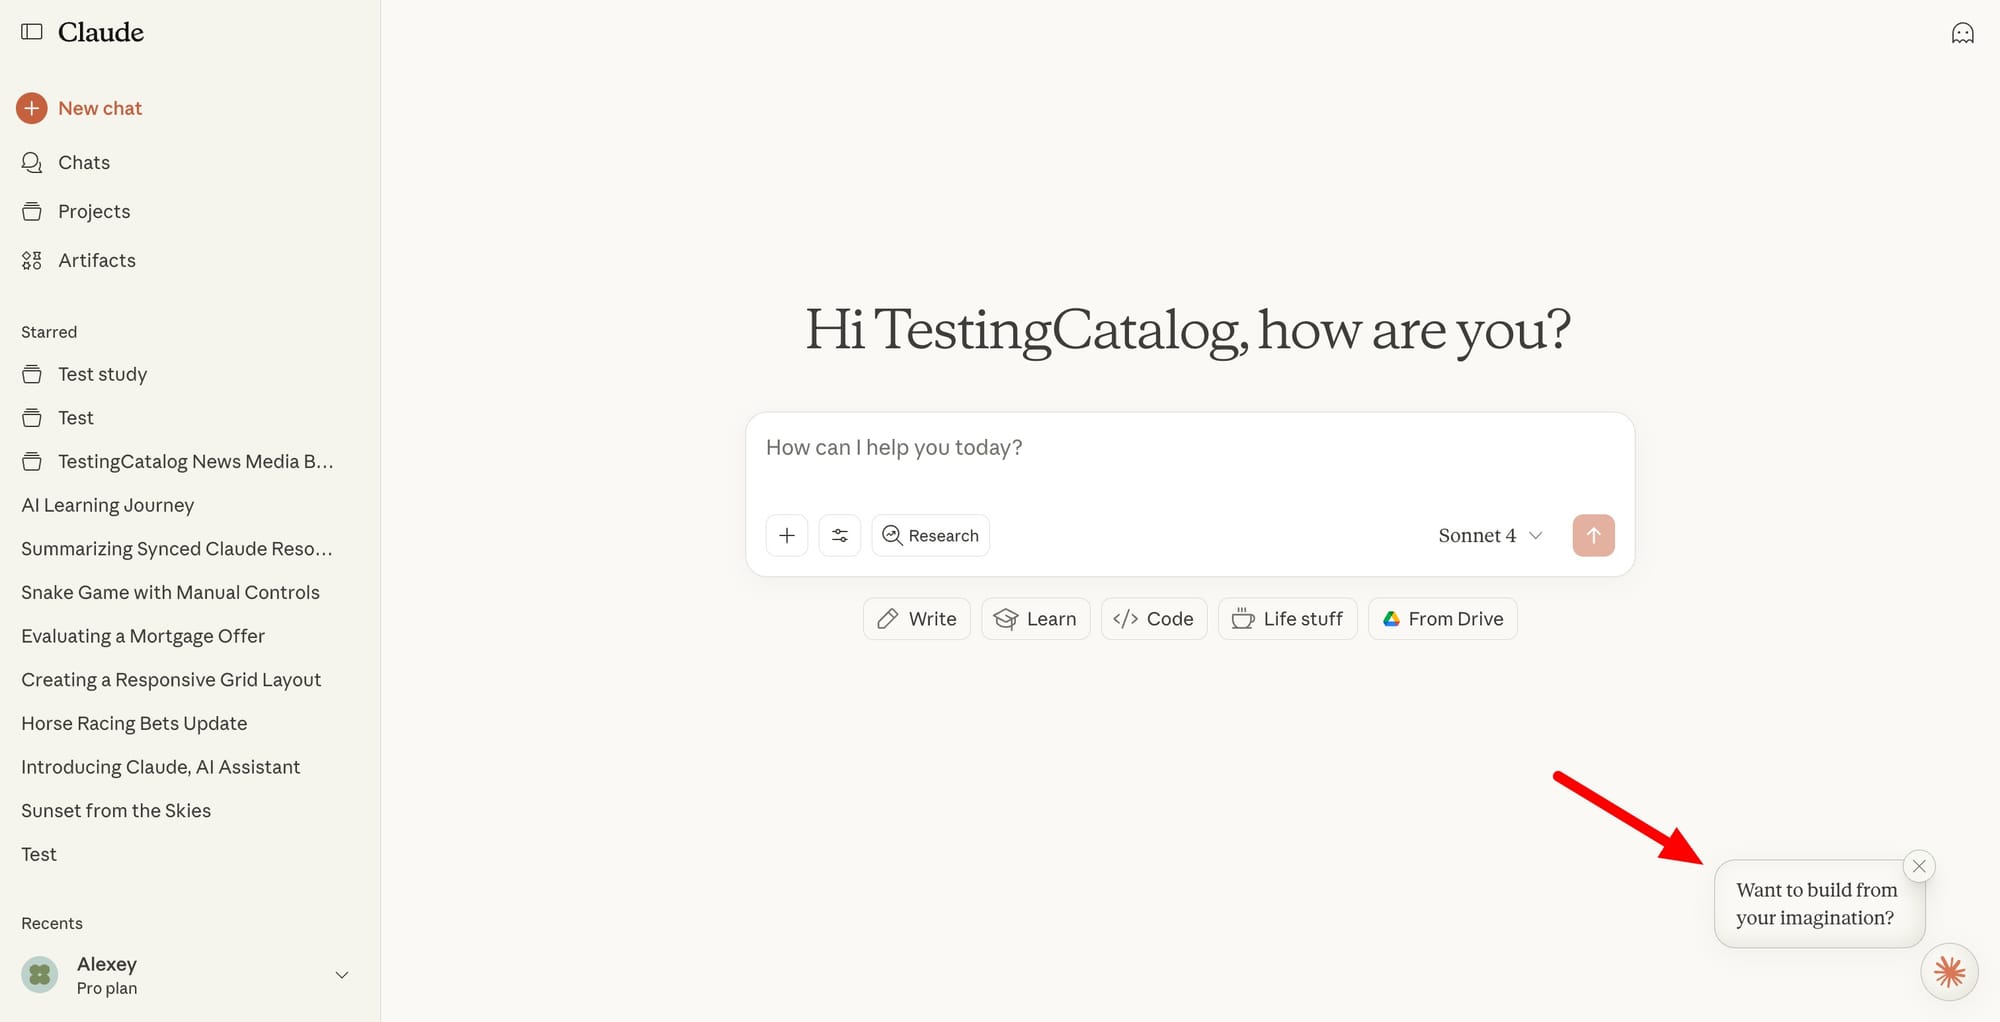Expand the Alexey Pro plan account menu
The width and height of the screenshot is (2000, 1022).
tap(341, 975)
